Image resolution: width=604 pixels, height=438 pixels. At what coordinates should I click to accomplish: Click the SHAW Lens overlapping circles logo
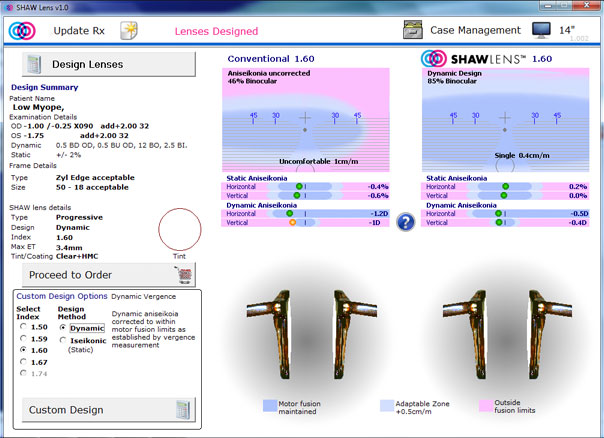point(22,31)
